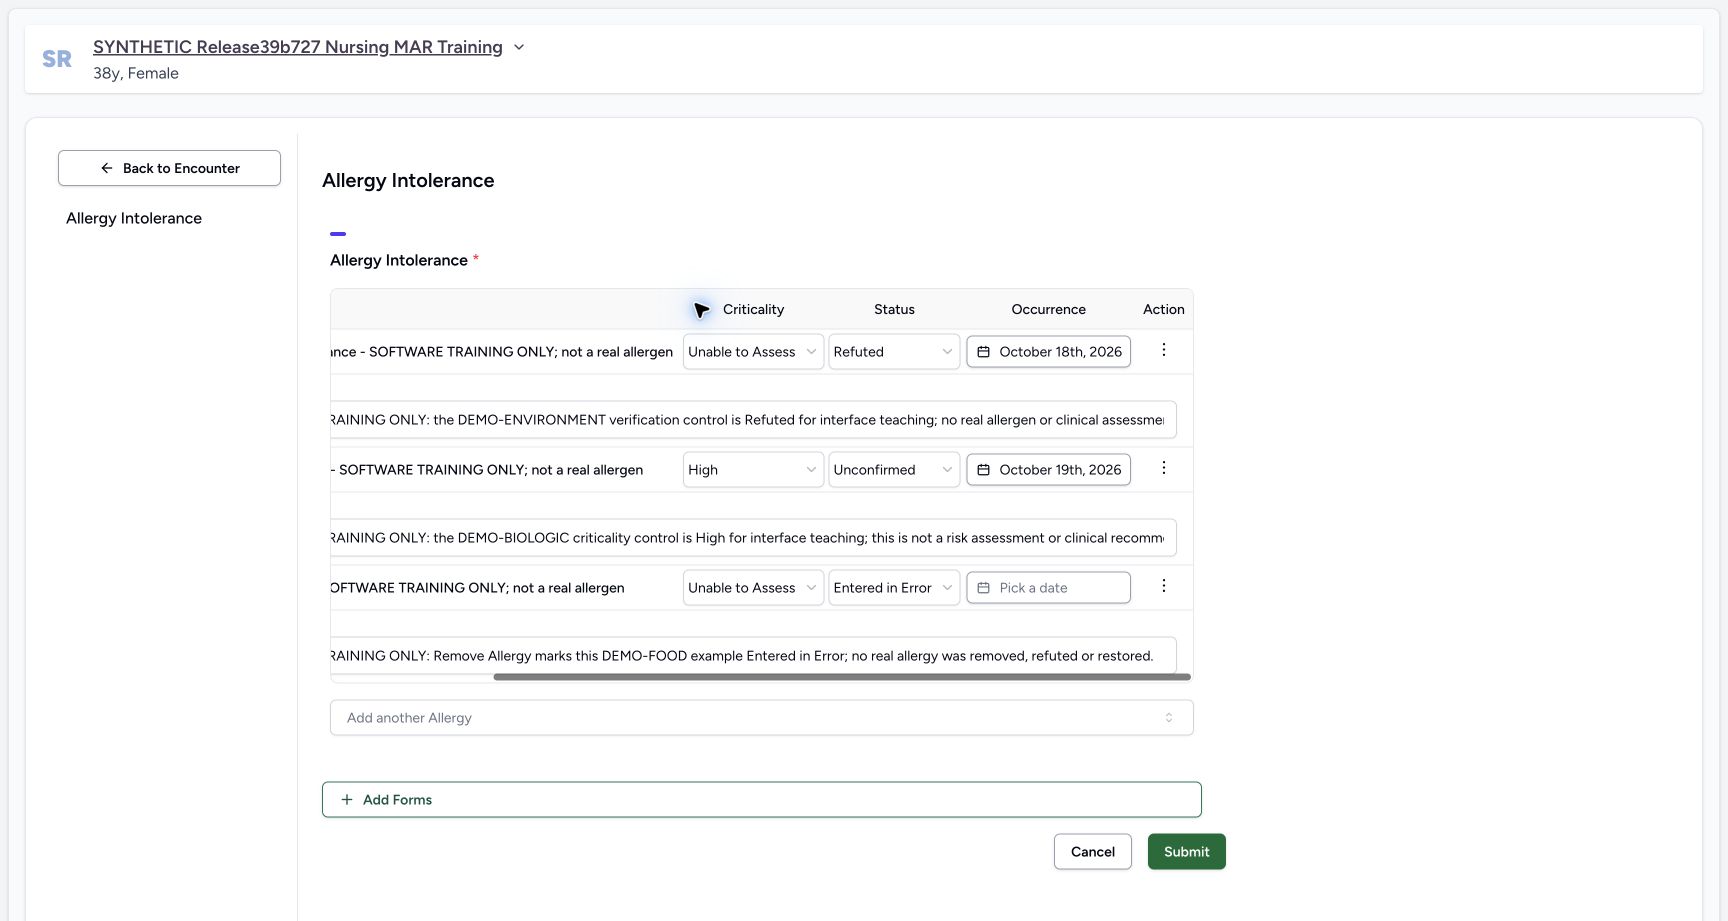Viewport: 1728px width, 921px height.
Task: Open SYNTHETIC Release39b727 patient name link
Action: (298, 47)
